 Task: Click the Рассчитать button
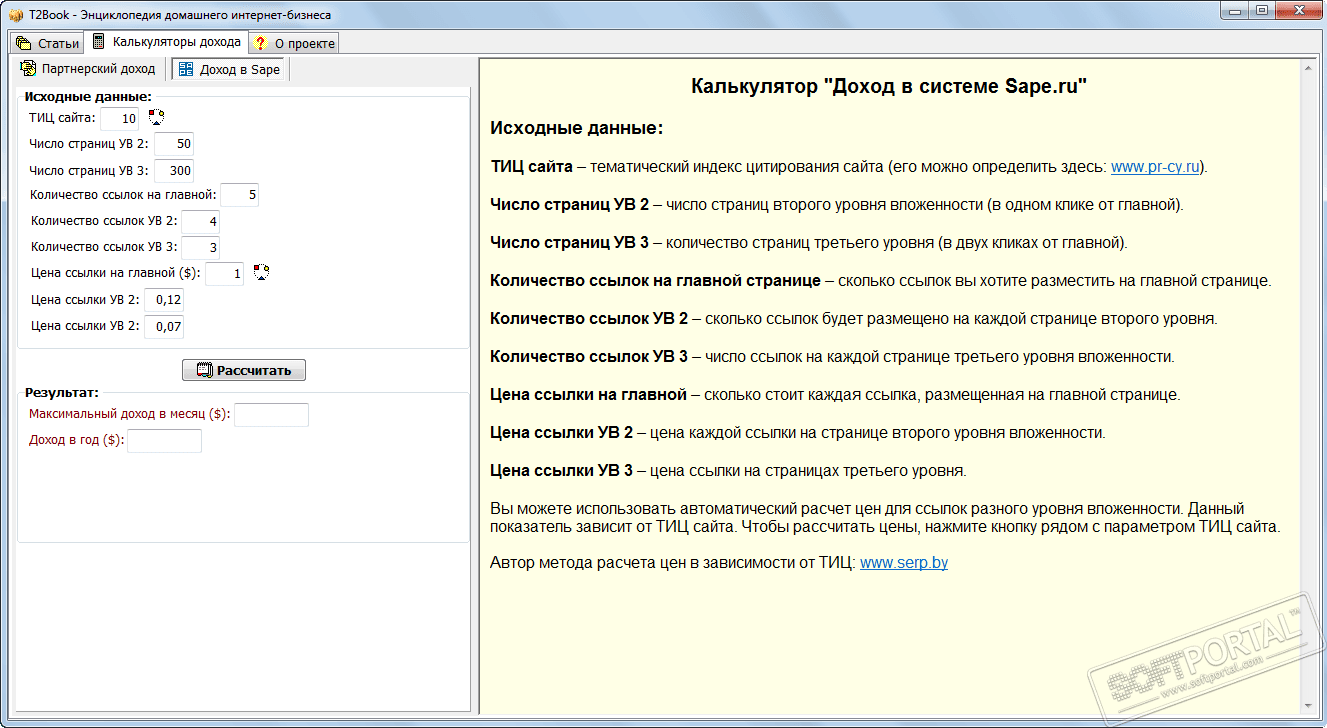(244, 370)
